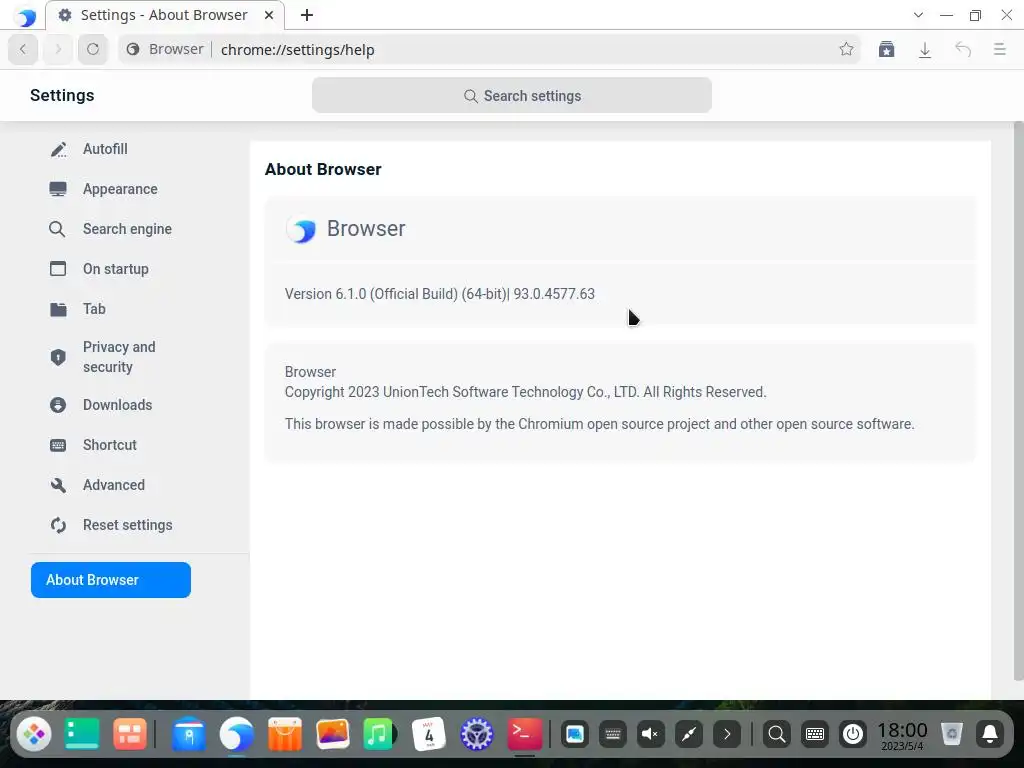Screen dimensions: 1024x768
Task: Open the Music app in the dock
Action: click(x=379, y=734)
